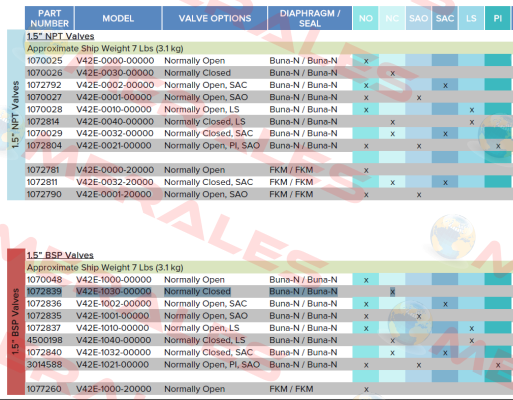The width and height of the screenshot is (513, 400).
Task: Click the vertical red 1.5" BSP Valves sidebar
Action: (x=16, y=321)
